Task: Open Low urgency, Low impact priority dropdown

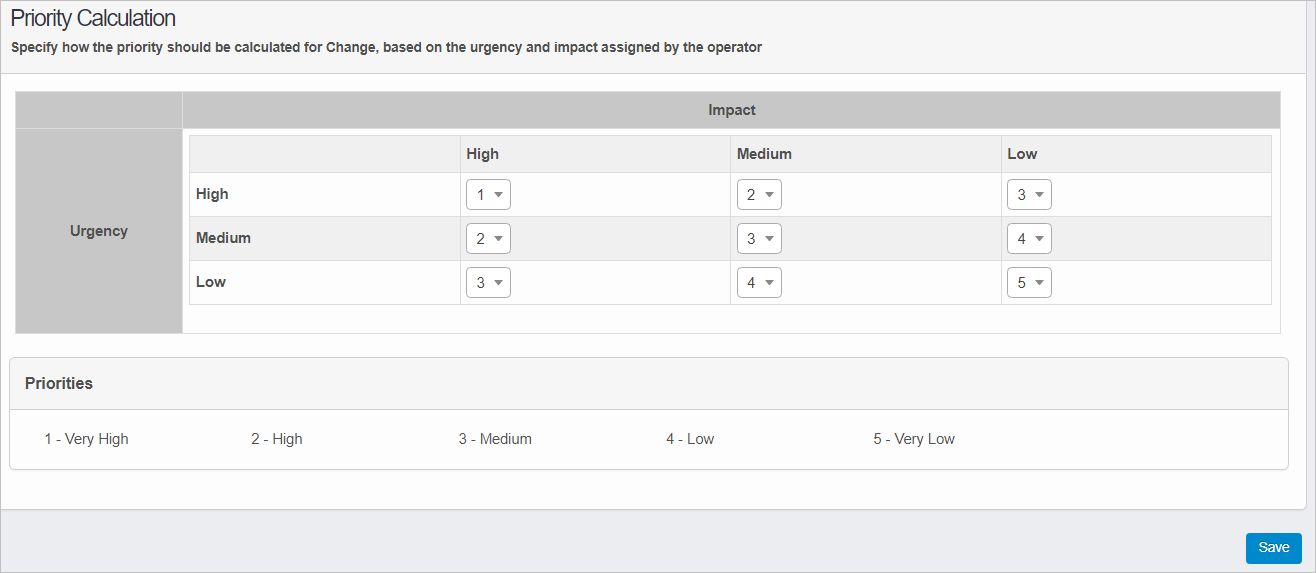Action: click(x=1029, y=283)
